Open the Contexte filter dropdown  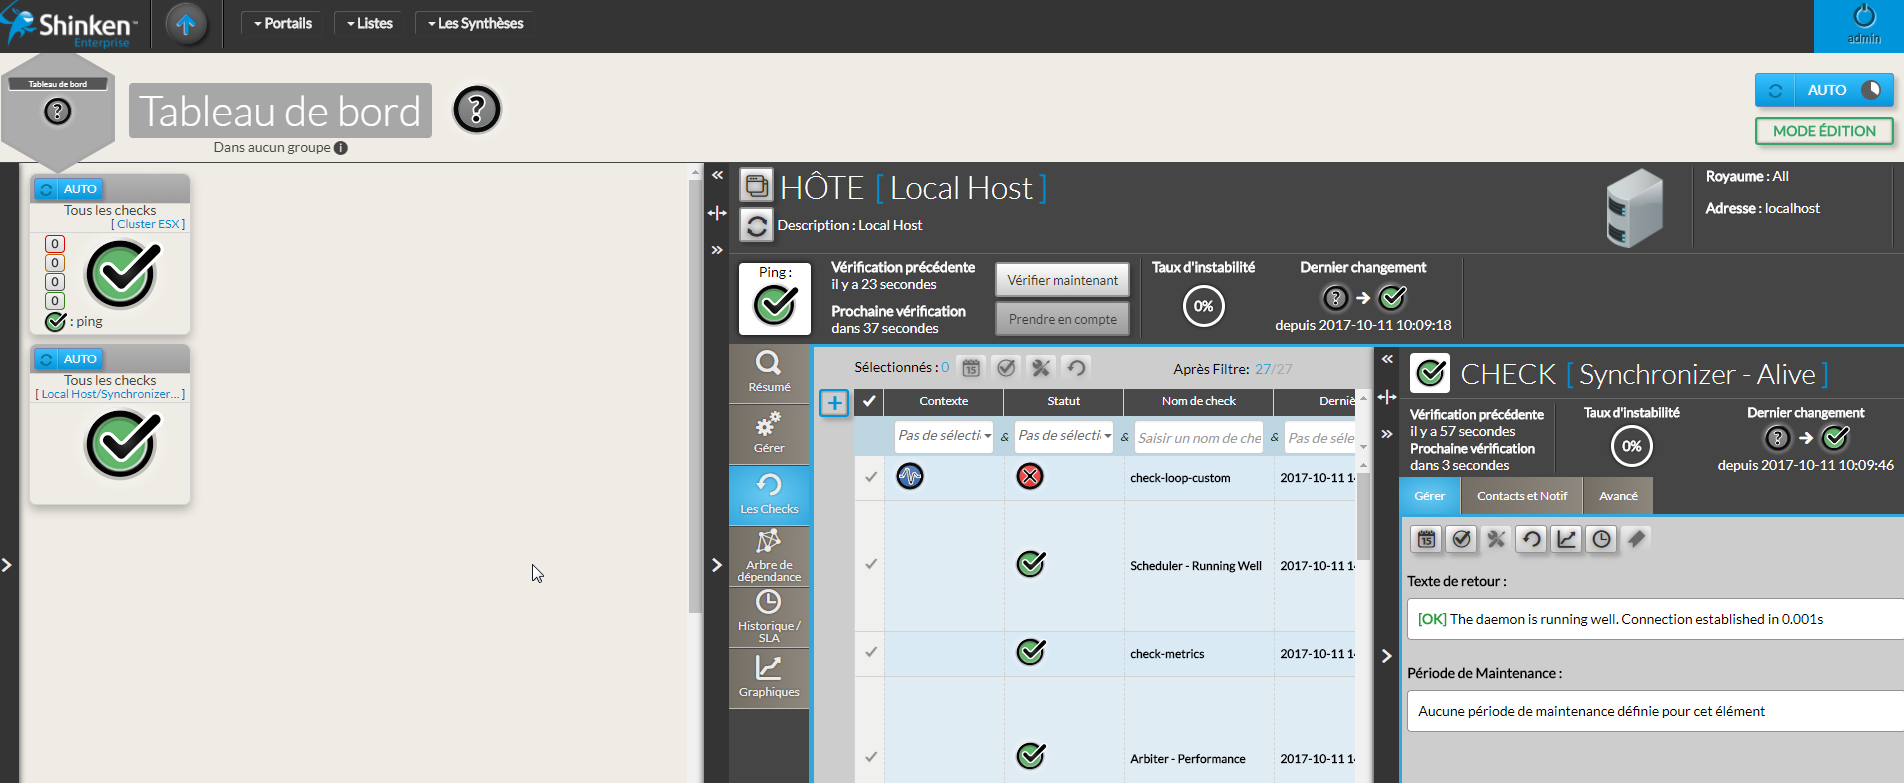click(943, 436)
